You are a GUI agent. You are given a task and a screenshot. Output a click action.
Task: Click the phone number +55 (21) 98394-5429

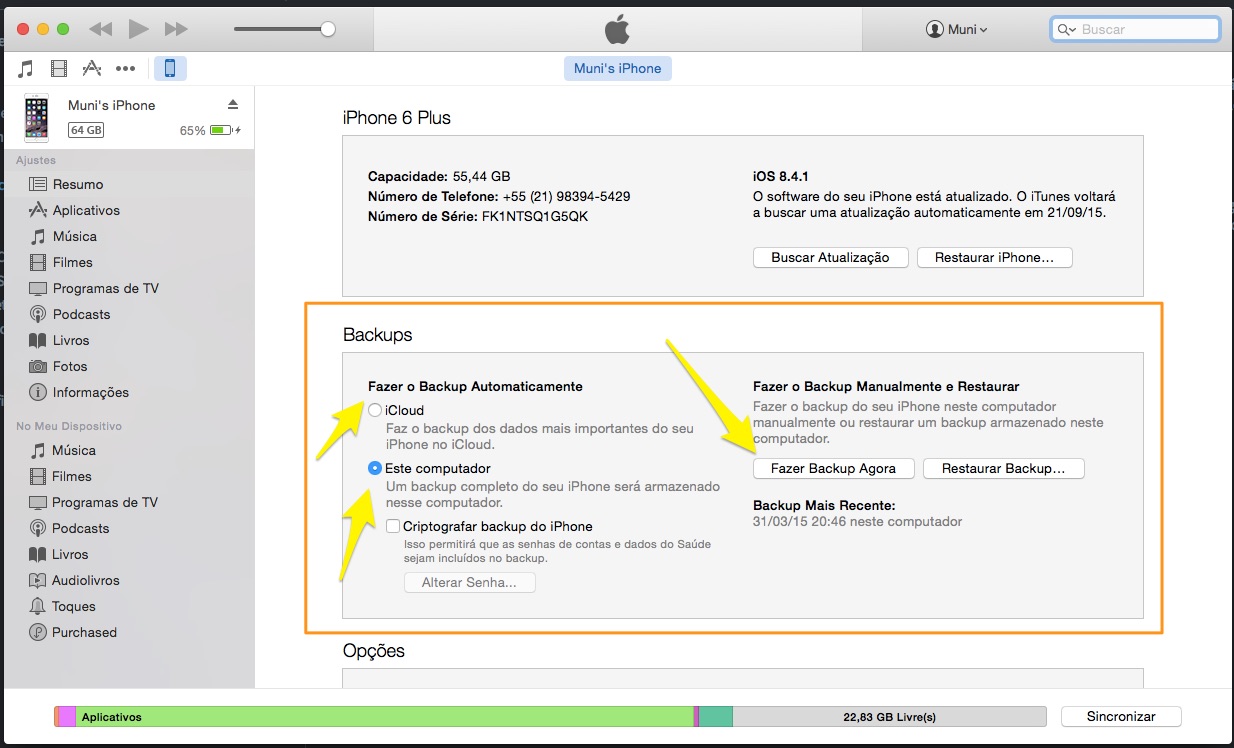[566, 196]
